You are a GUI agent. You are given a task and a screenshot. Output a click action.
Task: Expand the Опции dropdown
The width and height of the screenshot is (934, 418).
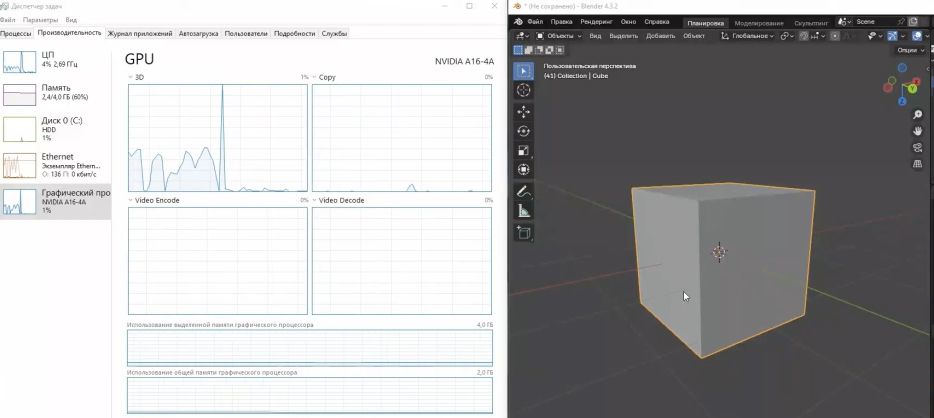(x=908, y=49)
